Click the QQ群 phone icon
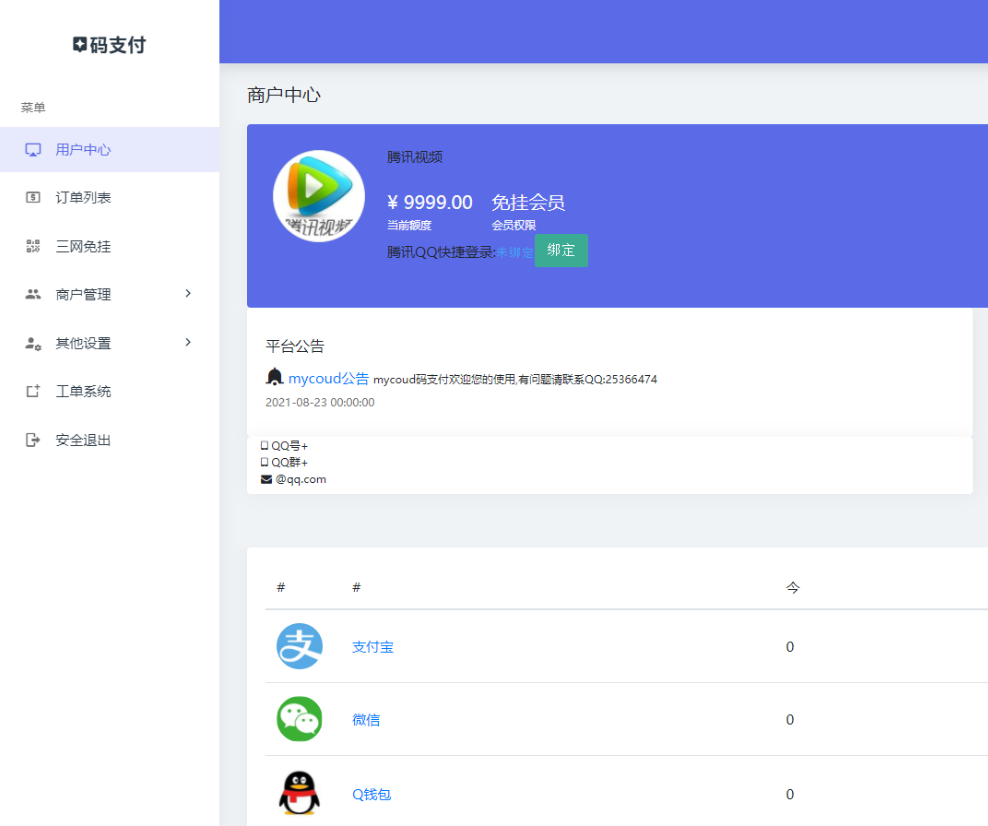This screenshot has width=988, height=826. (x=265, y=462)
